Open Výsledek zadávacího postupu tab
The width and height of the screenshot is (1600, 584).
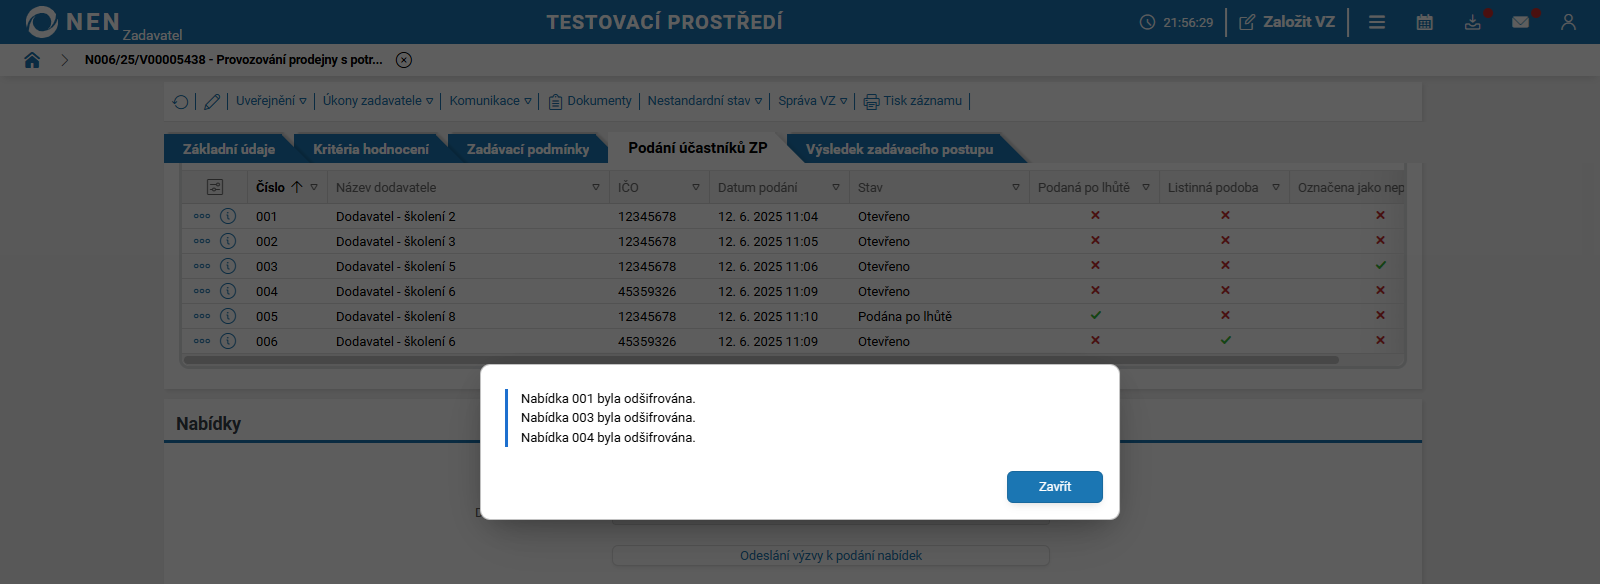900,149
